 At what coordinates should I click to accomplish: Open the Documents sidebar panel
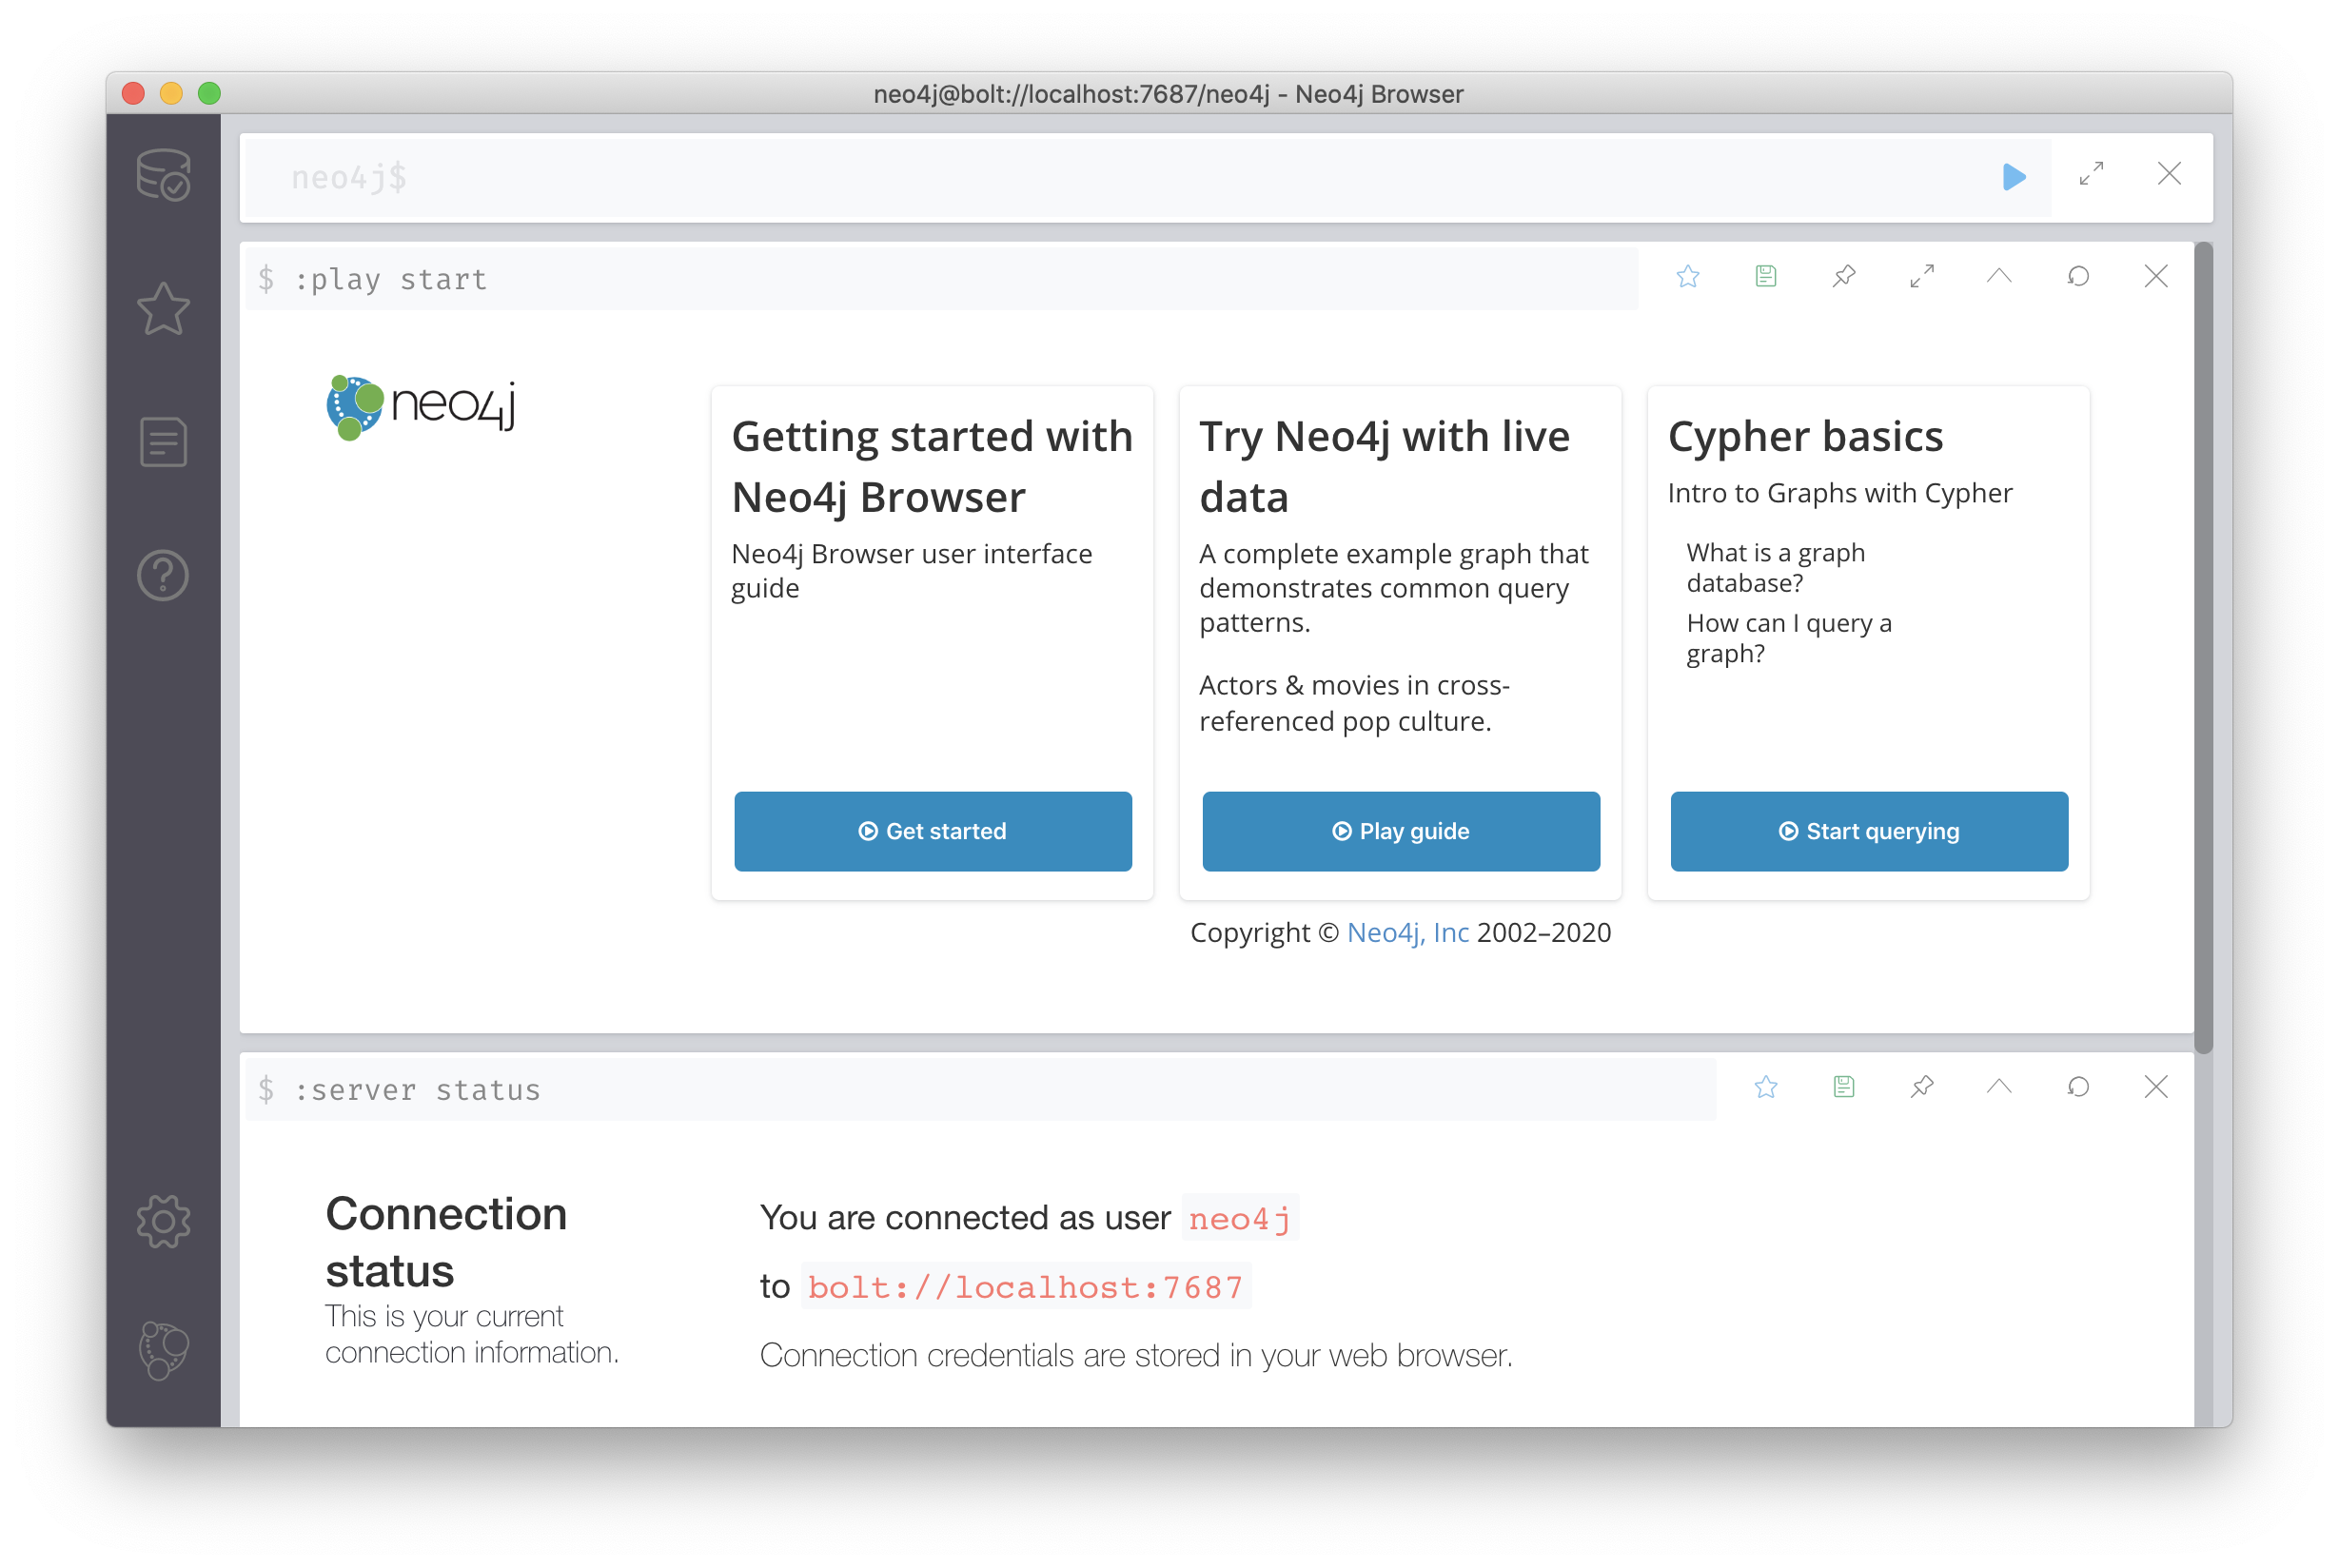[x=163, y=441]
